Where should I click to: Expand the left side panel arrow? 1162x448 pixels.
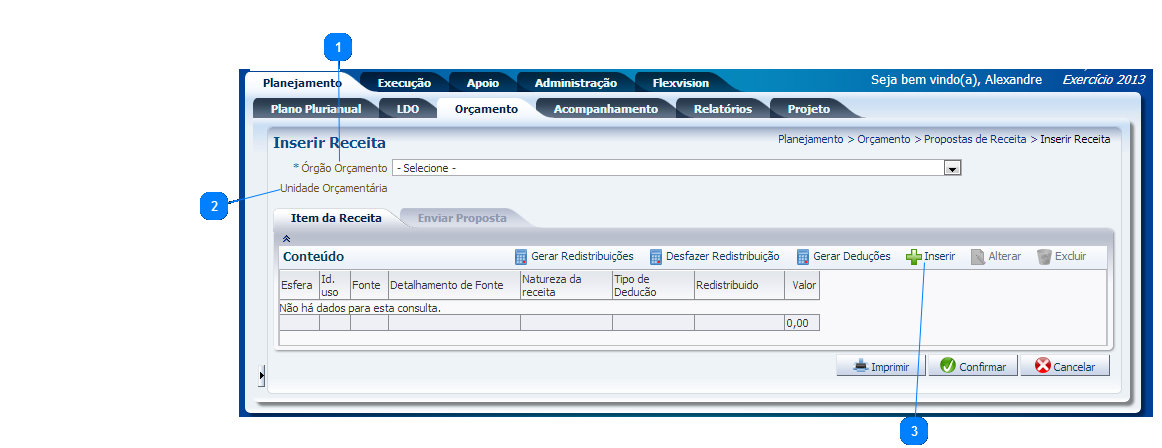[x=261, y=375]
